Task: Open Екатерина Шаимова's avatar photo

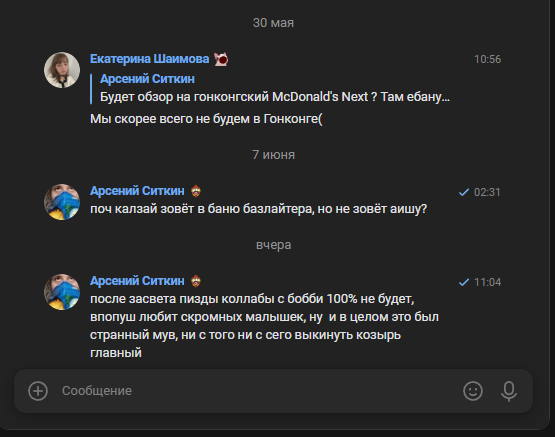Action: point(62,70)
